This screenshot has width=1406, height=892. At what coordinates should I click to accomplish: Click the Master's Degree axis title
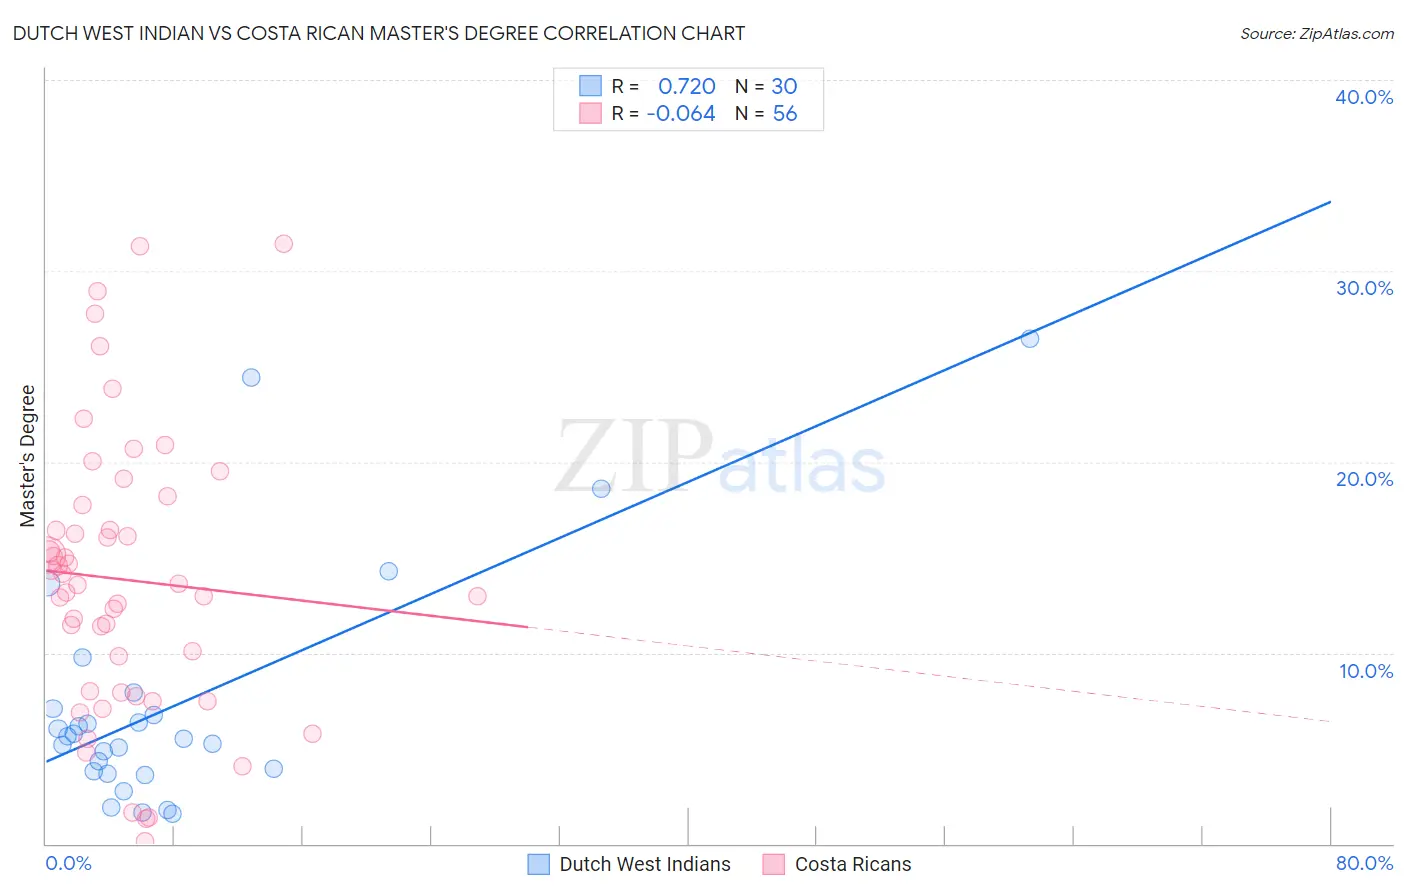point(28,456)
